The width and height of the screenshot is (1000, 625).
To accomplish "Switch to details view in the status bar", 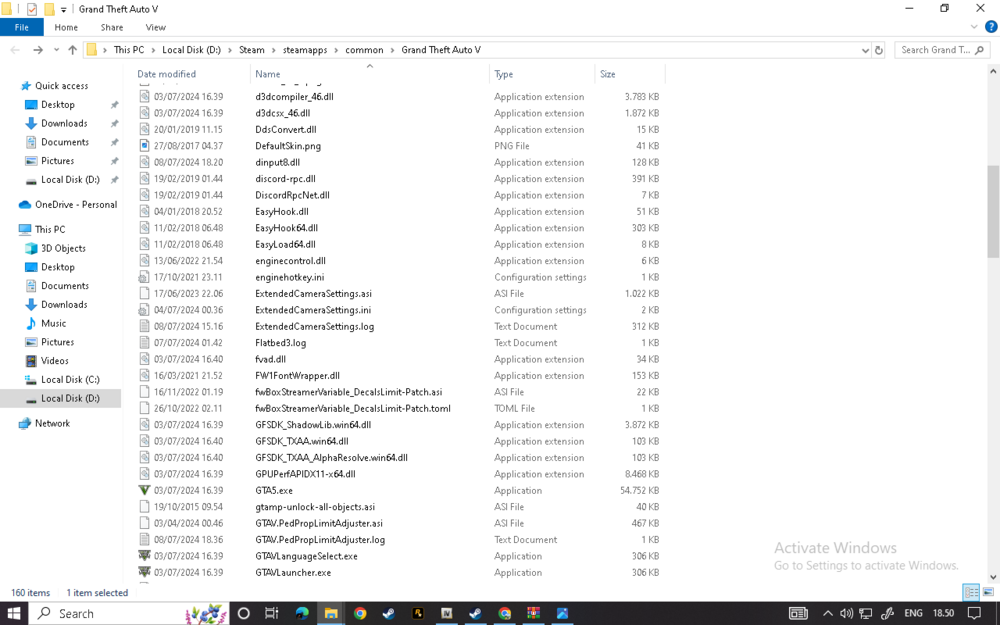I will 969,591.
